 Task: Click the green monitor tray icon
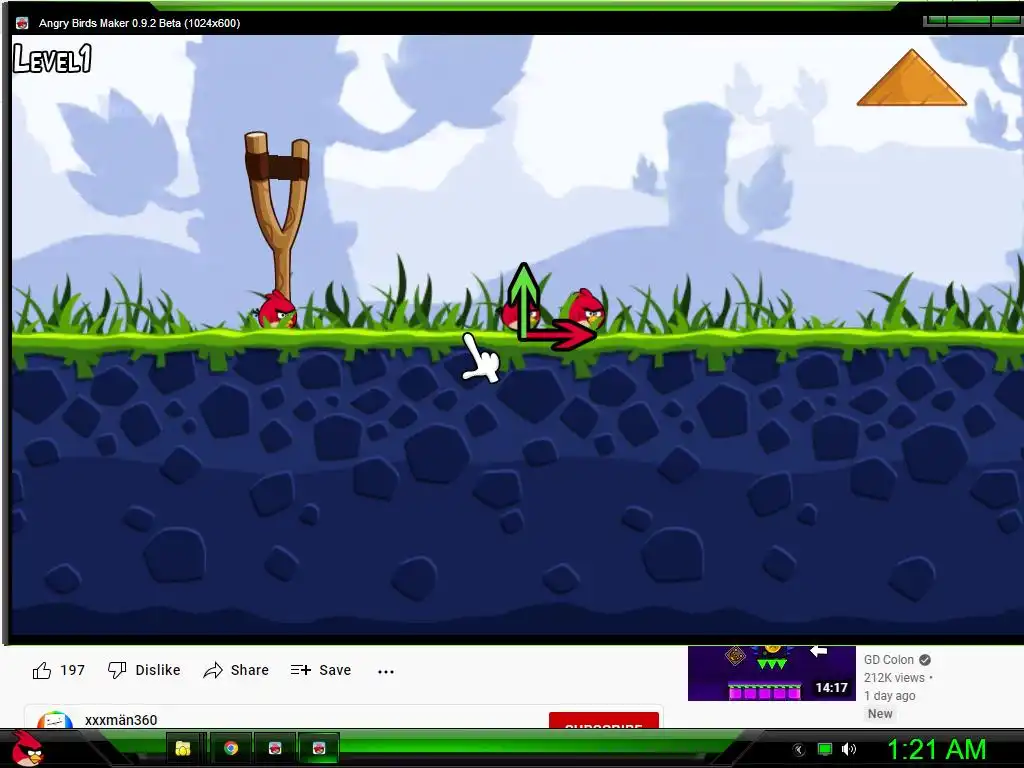(x=825, y=749)
